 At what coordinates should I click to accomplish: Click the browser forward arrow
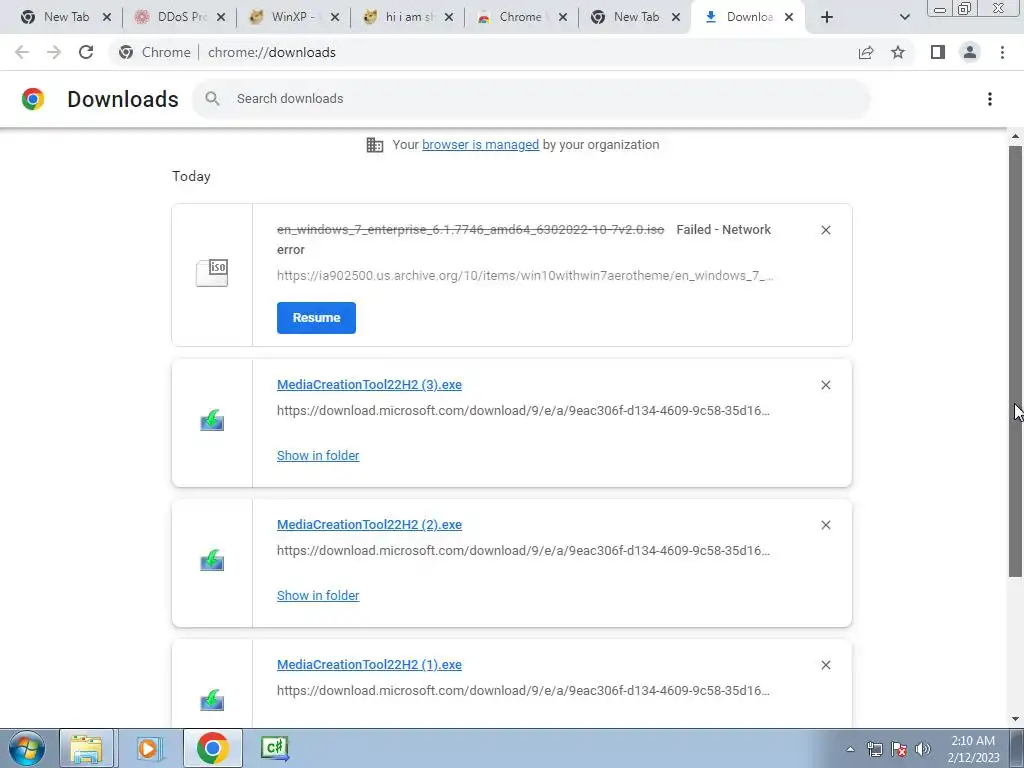tap(54, 52)
